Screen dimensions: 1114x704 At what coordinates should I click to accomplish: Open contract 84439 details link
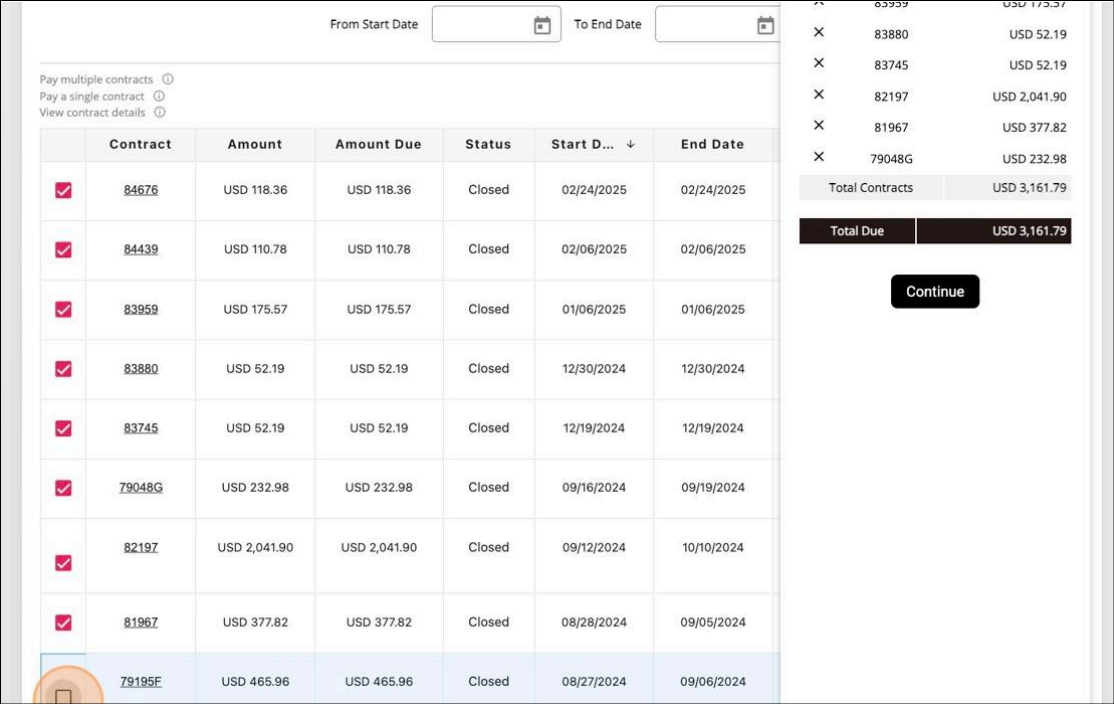[141, 249]
